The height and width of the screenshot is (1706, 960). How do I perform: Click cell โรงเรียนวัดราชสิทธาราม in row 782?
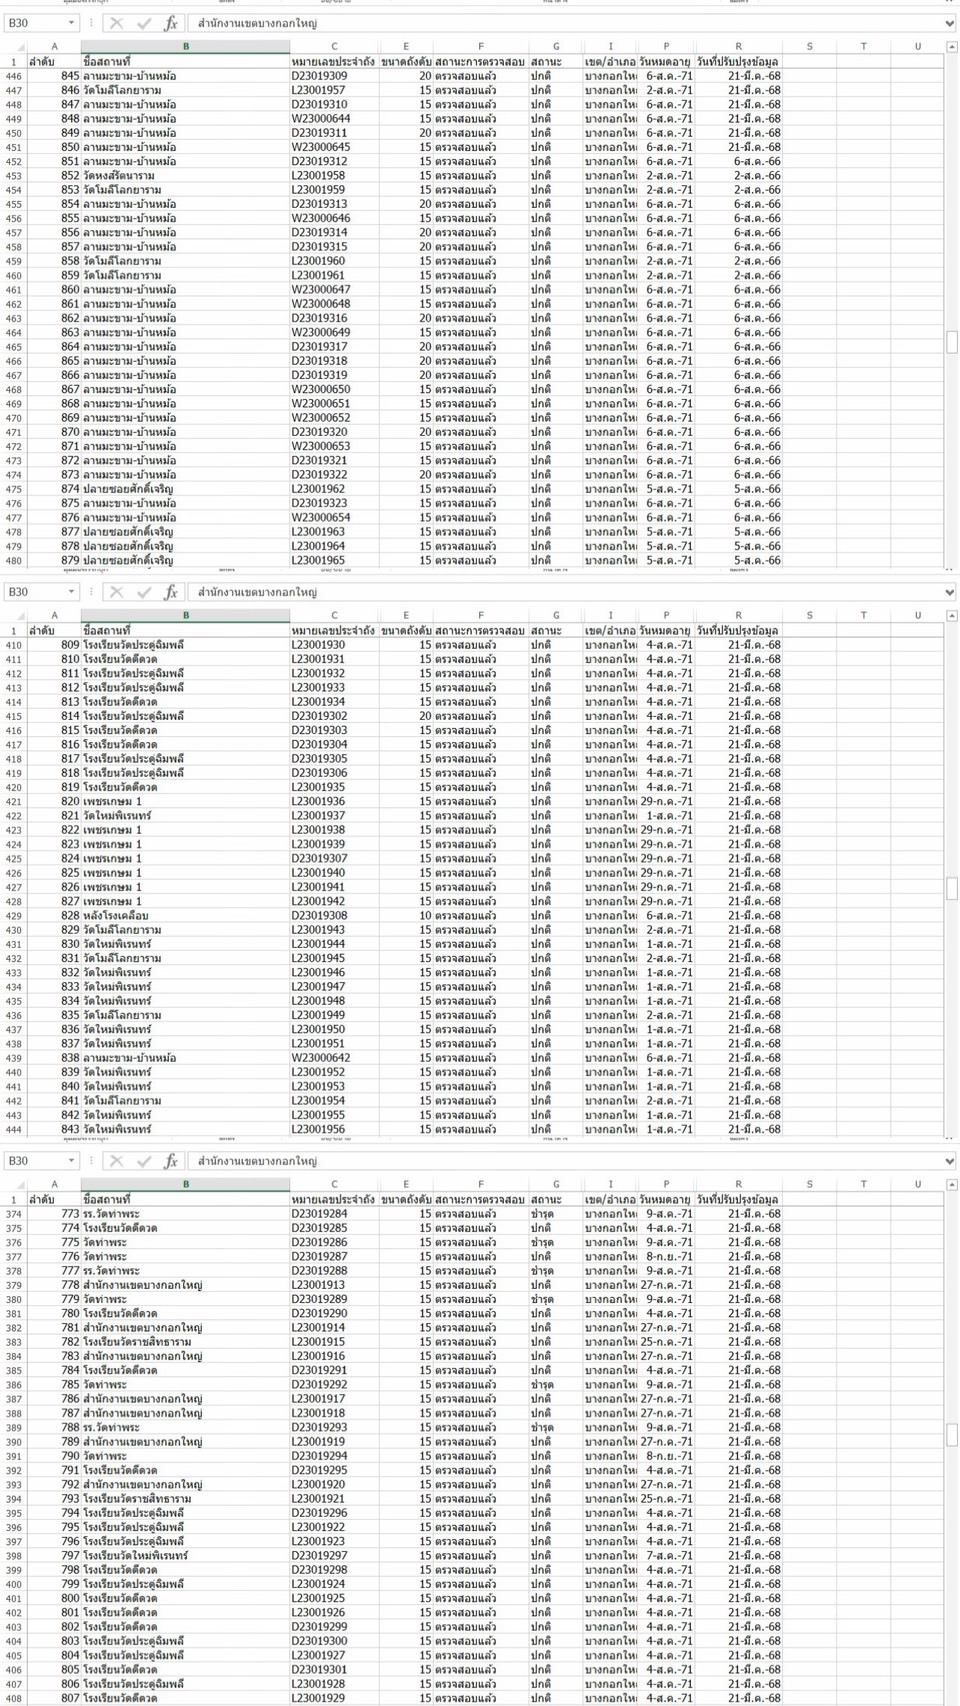tap(185, 1342)
